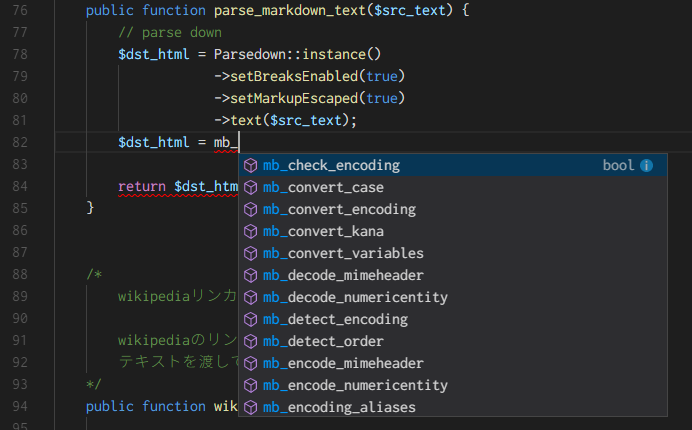This screenshot has height=430, width=692.
Task: Select mb_check_encoding suggestion
Action: (453, 165)
